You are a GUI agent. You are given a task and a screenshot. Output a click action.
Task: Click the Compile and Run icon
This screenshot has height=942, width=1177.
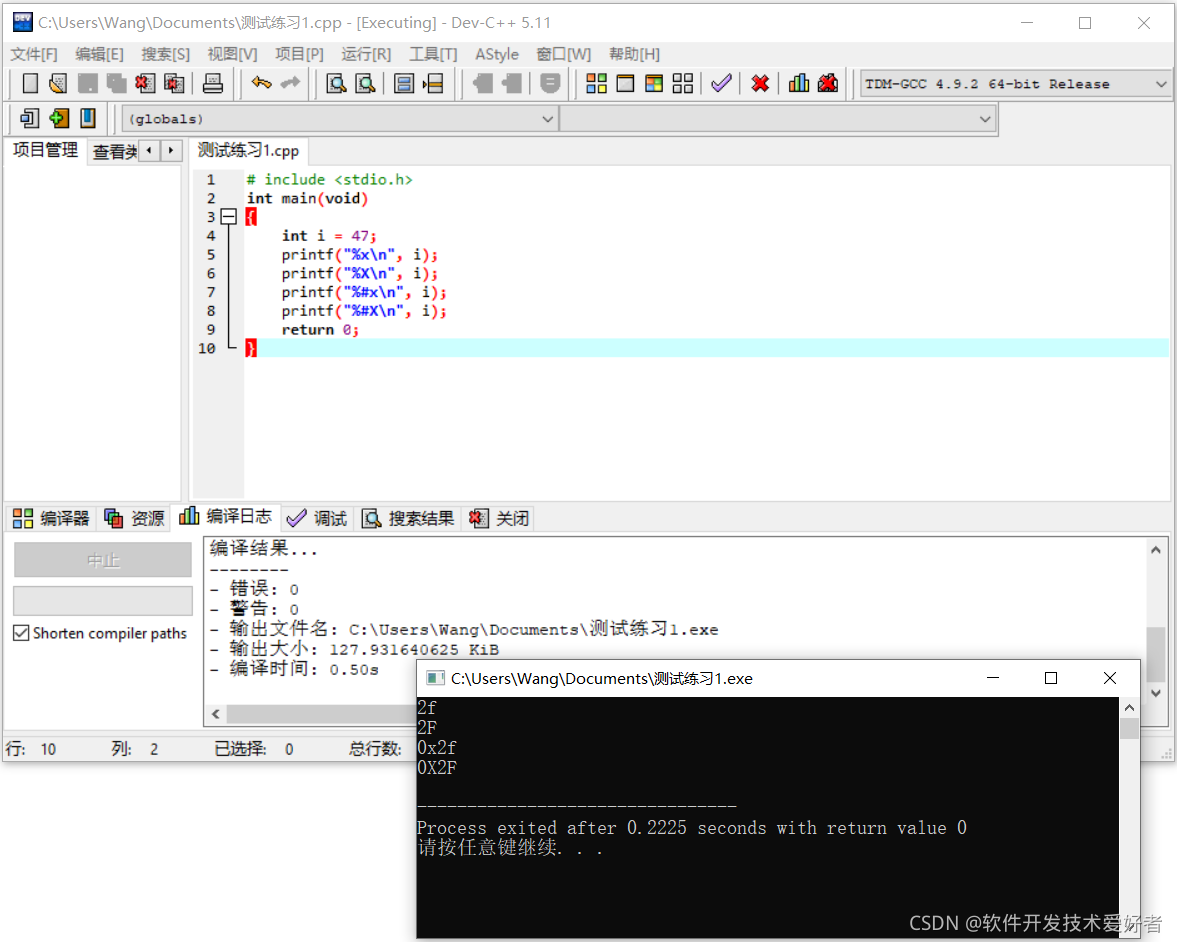coord(654,83)
